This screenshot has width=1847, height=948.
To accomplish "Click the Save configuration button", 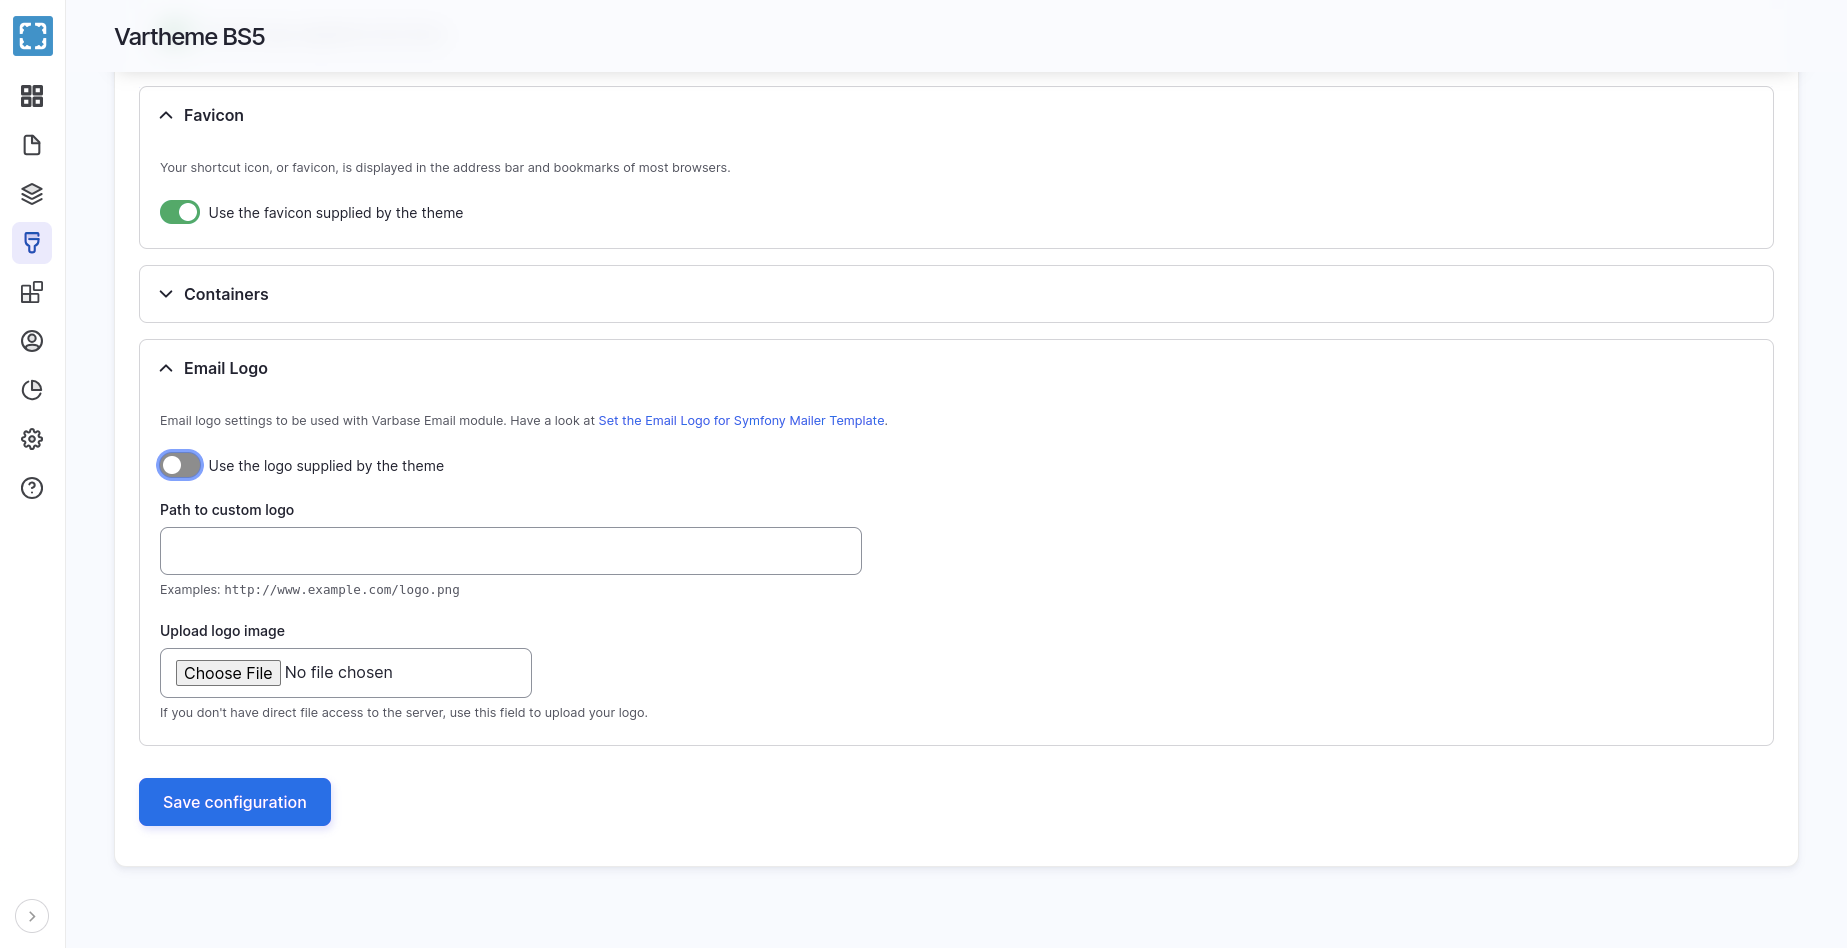I will pos(235,802).
